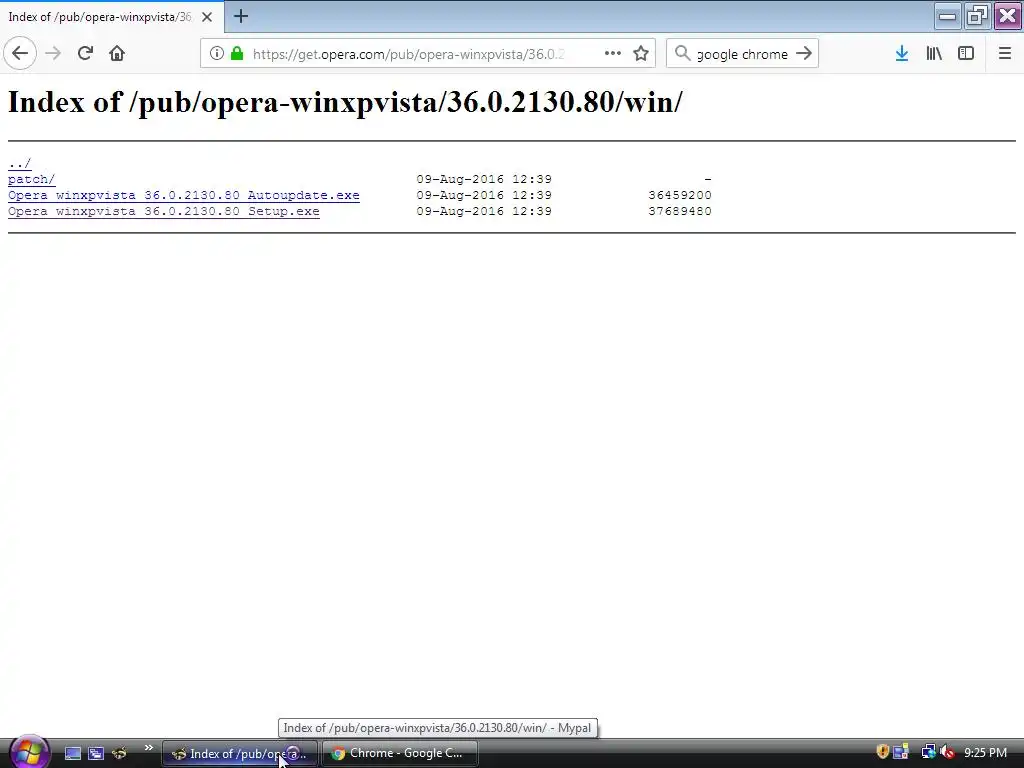Open page actions three-dot menu
Image resolution: width=1024 pixels, height=768 pixels.
pyautogui.click(x=613, y=54)
